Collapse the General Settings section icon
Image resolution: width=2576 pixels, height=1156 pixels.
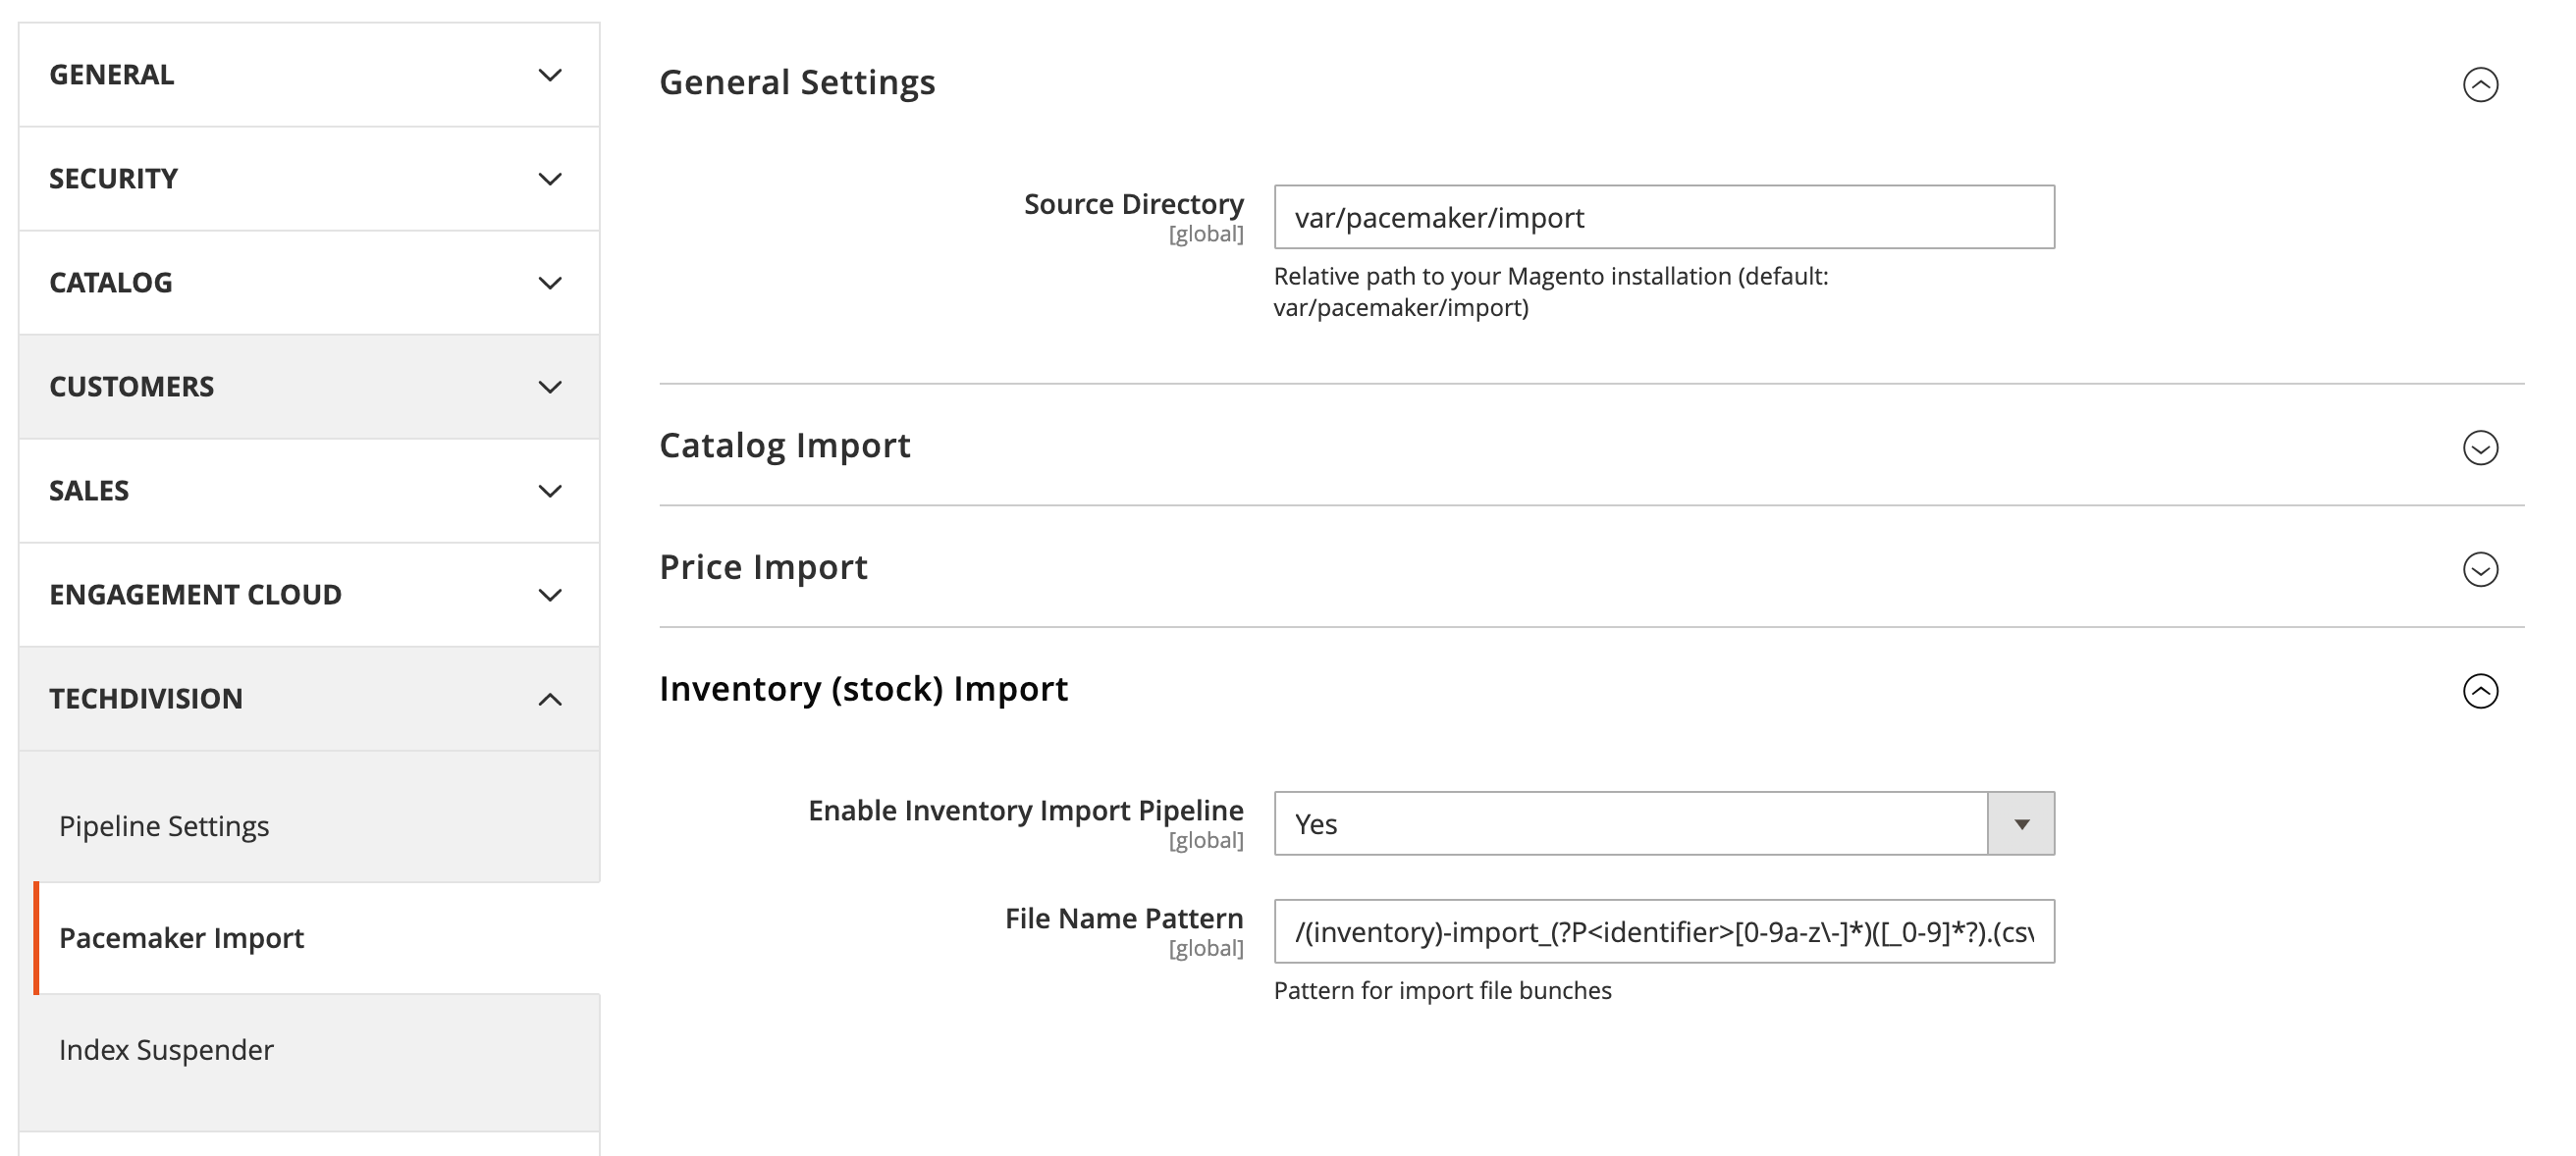[2480, 84]
